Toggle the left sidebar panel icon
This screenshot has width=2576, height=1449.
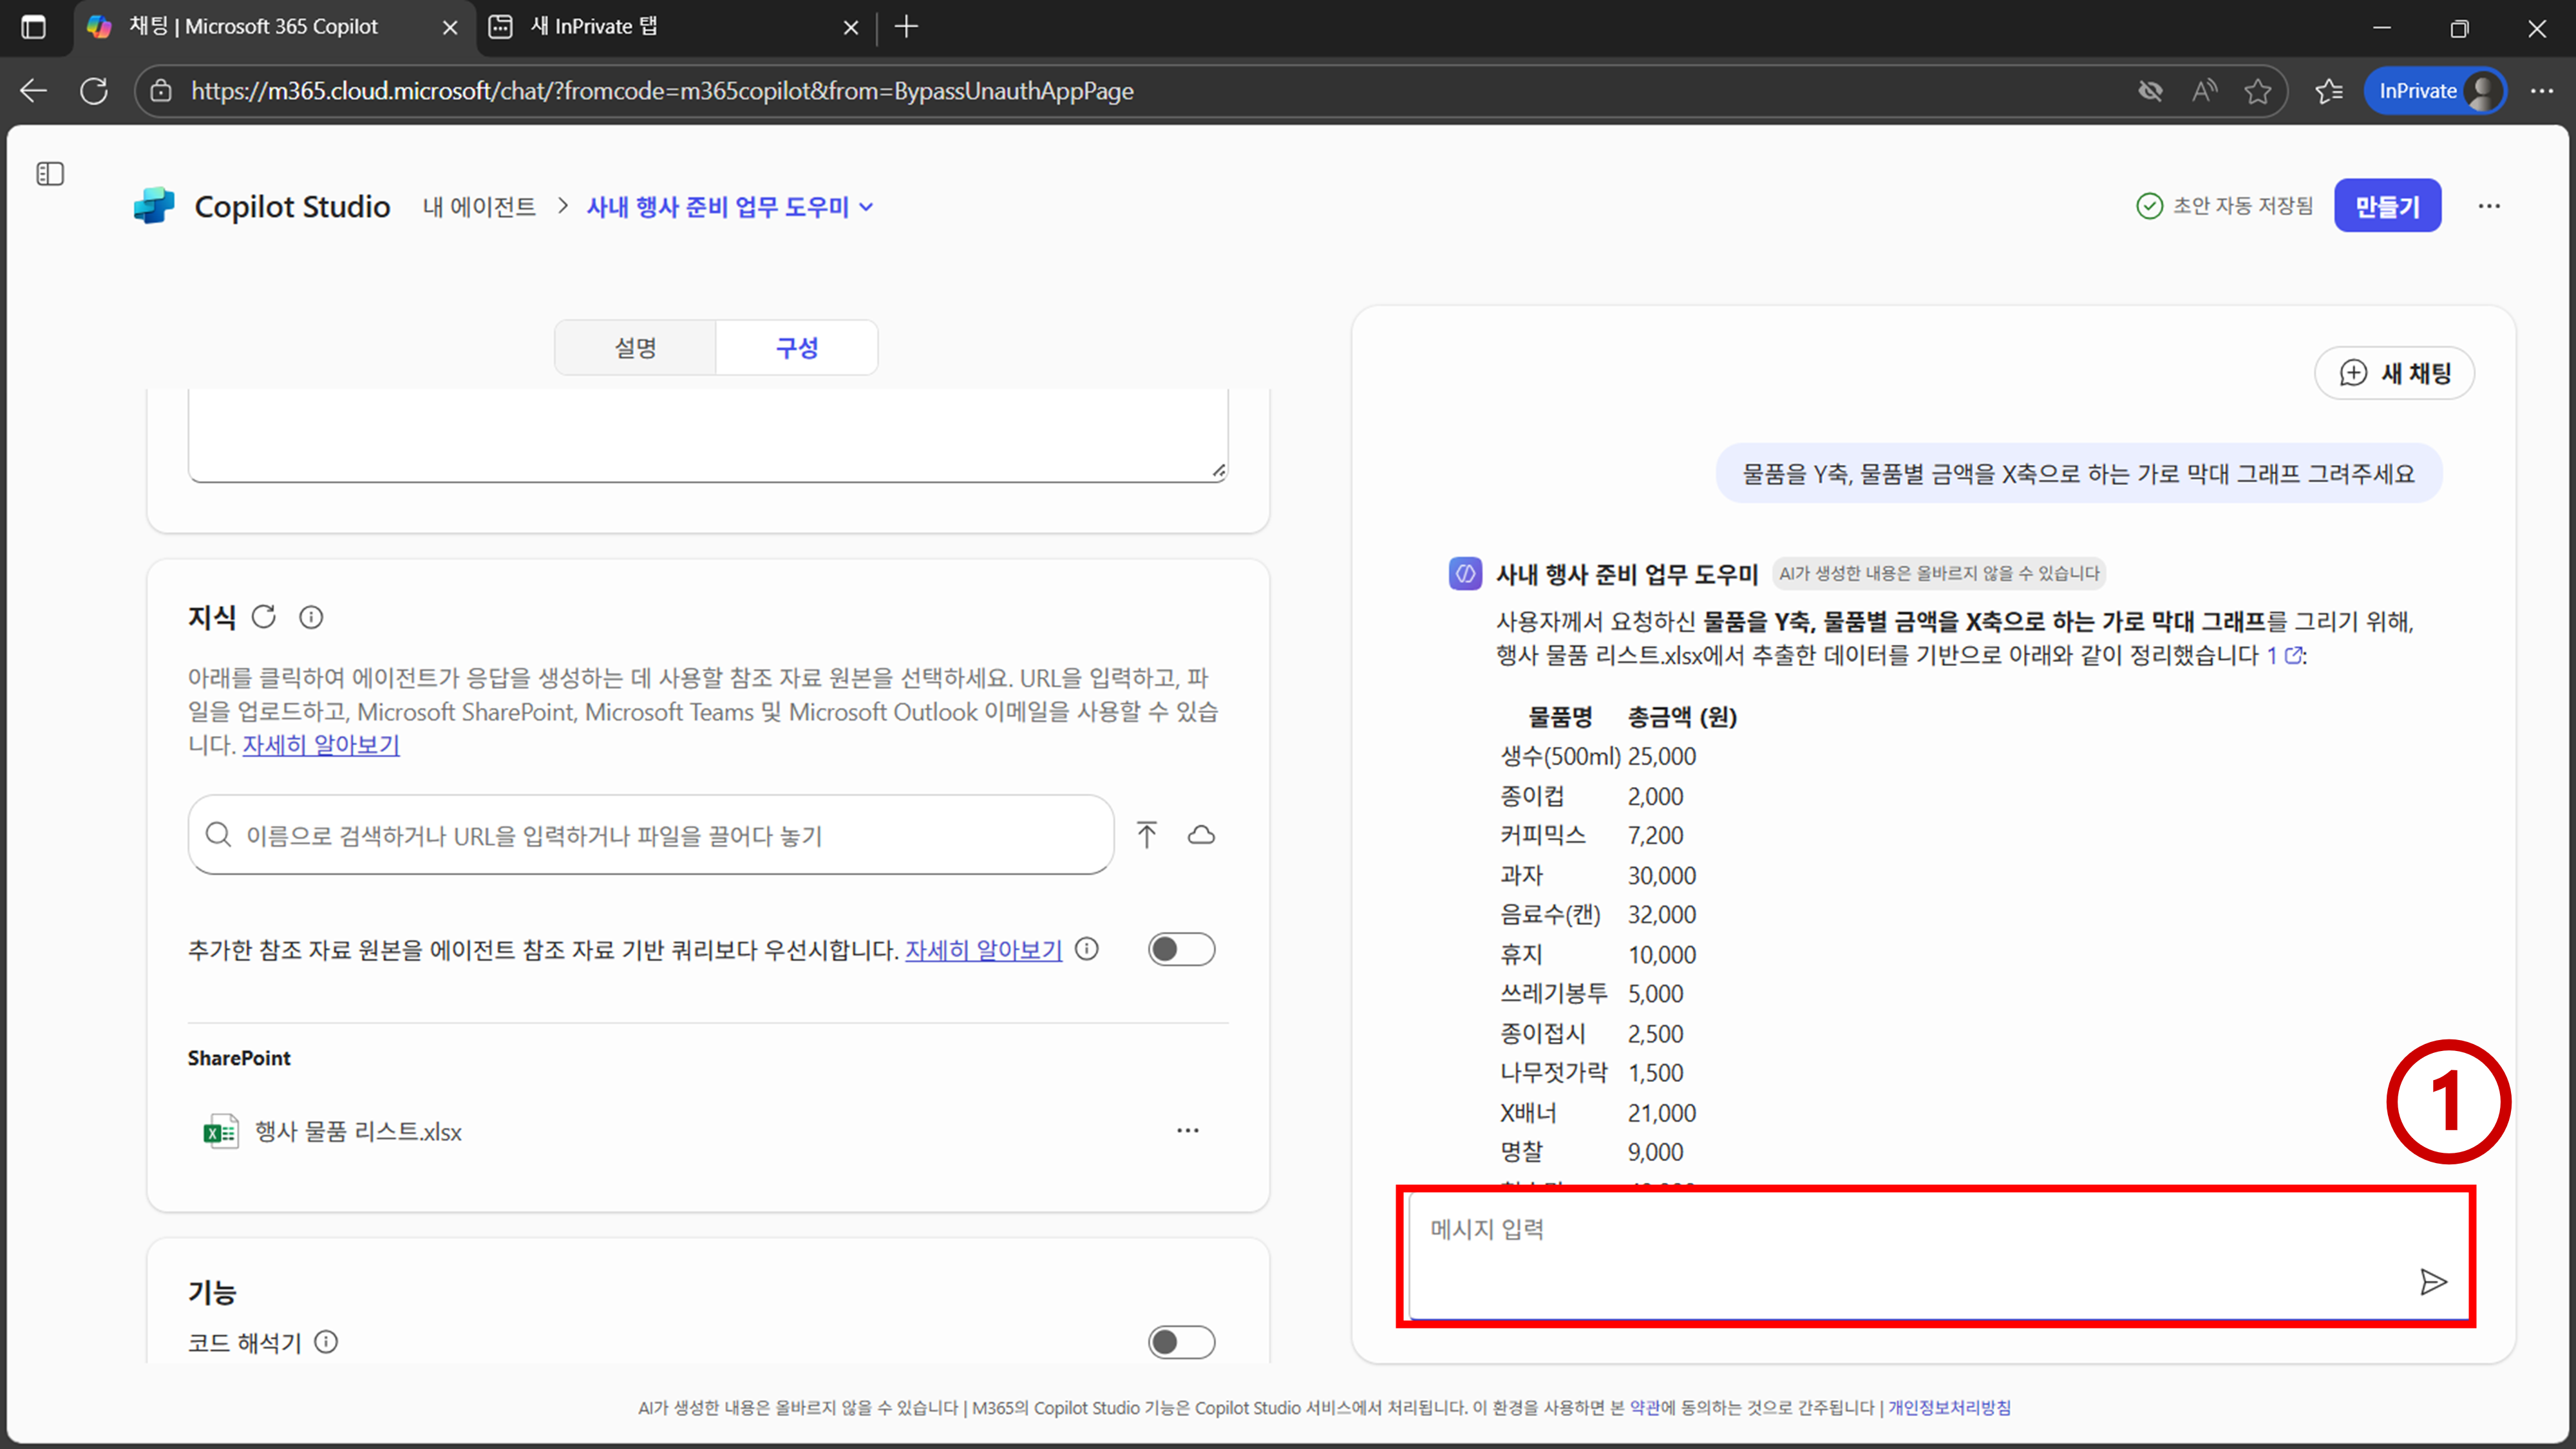click(50, 174)
